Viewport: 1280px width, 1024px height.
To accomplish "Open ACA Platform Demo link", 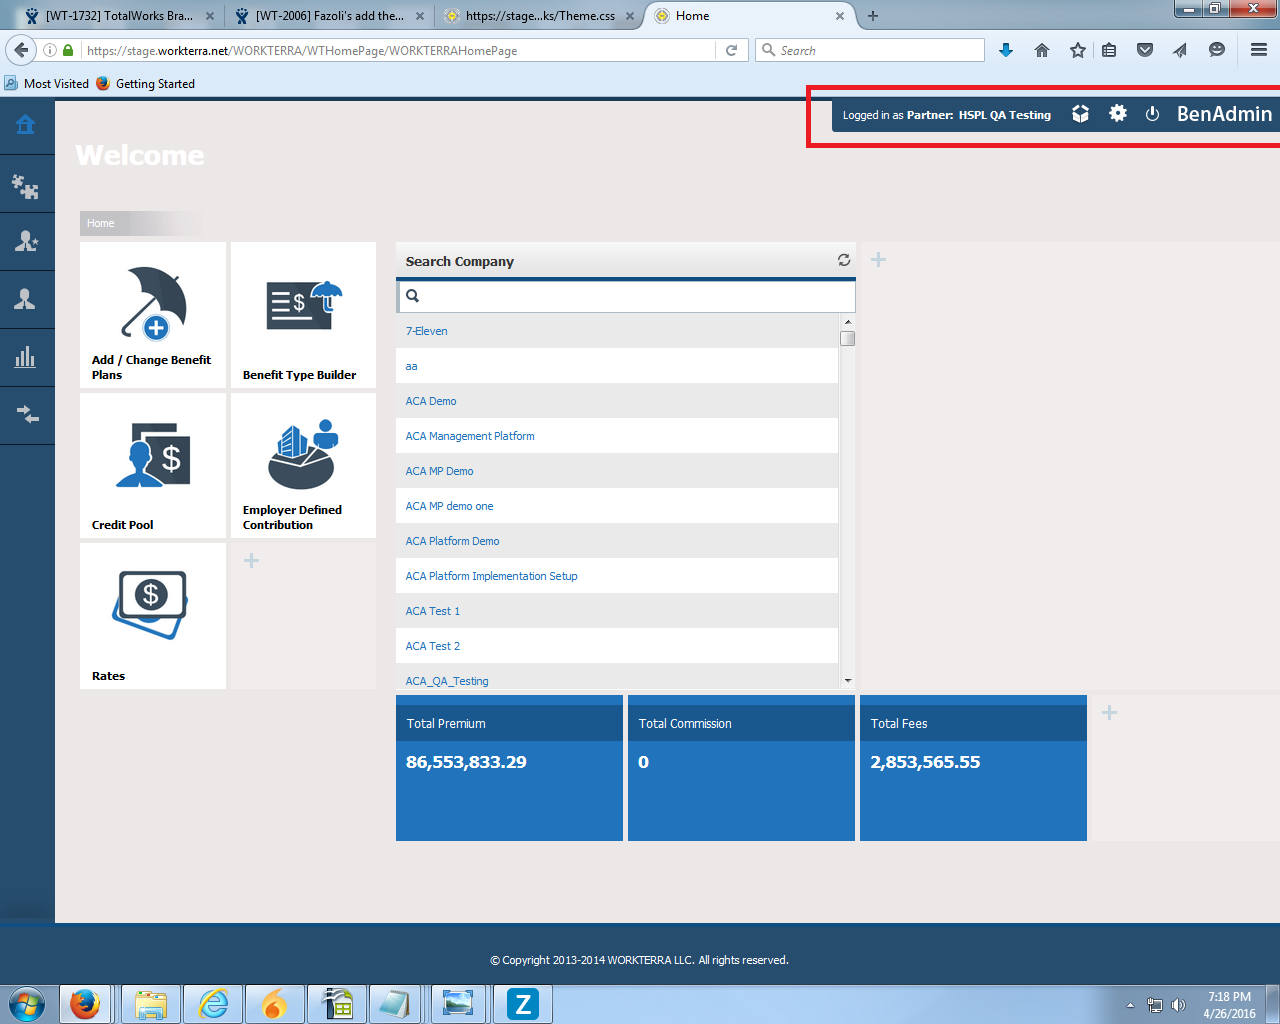I will pos(452,541).
